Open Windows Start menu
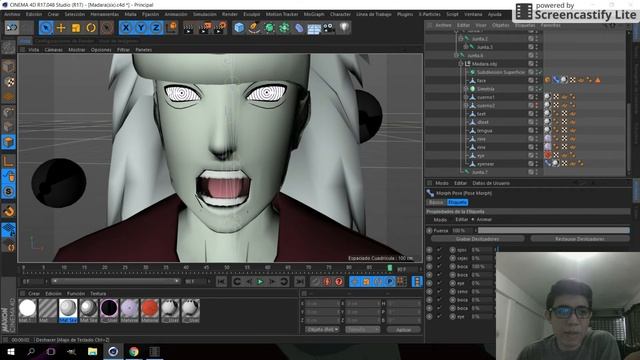Viewport: 640px width, 360px height. 11,351
